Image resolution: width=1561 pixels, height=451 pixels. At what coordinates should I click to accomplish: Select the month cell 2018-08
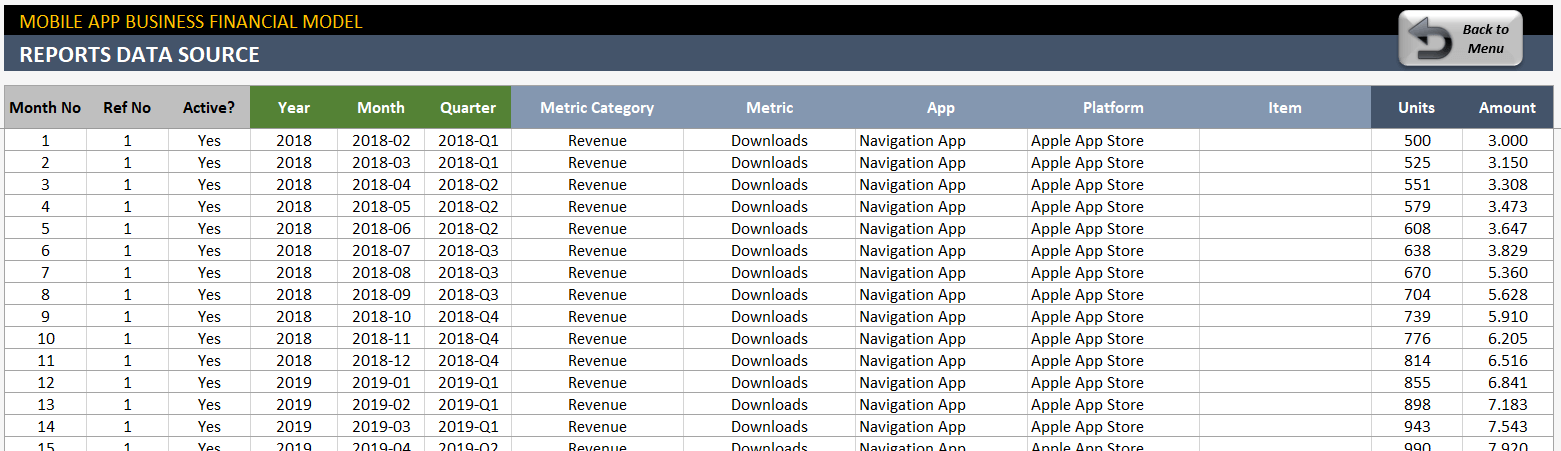[x=381, y=273]
